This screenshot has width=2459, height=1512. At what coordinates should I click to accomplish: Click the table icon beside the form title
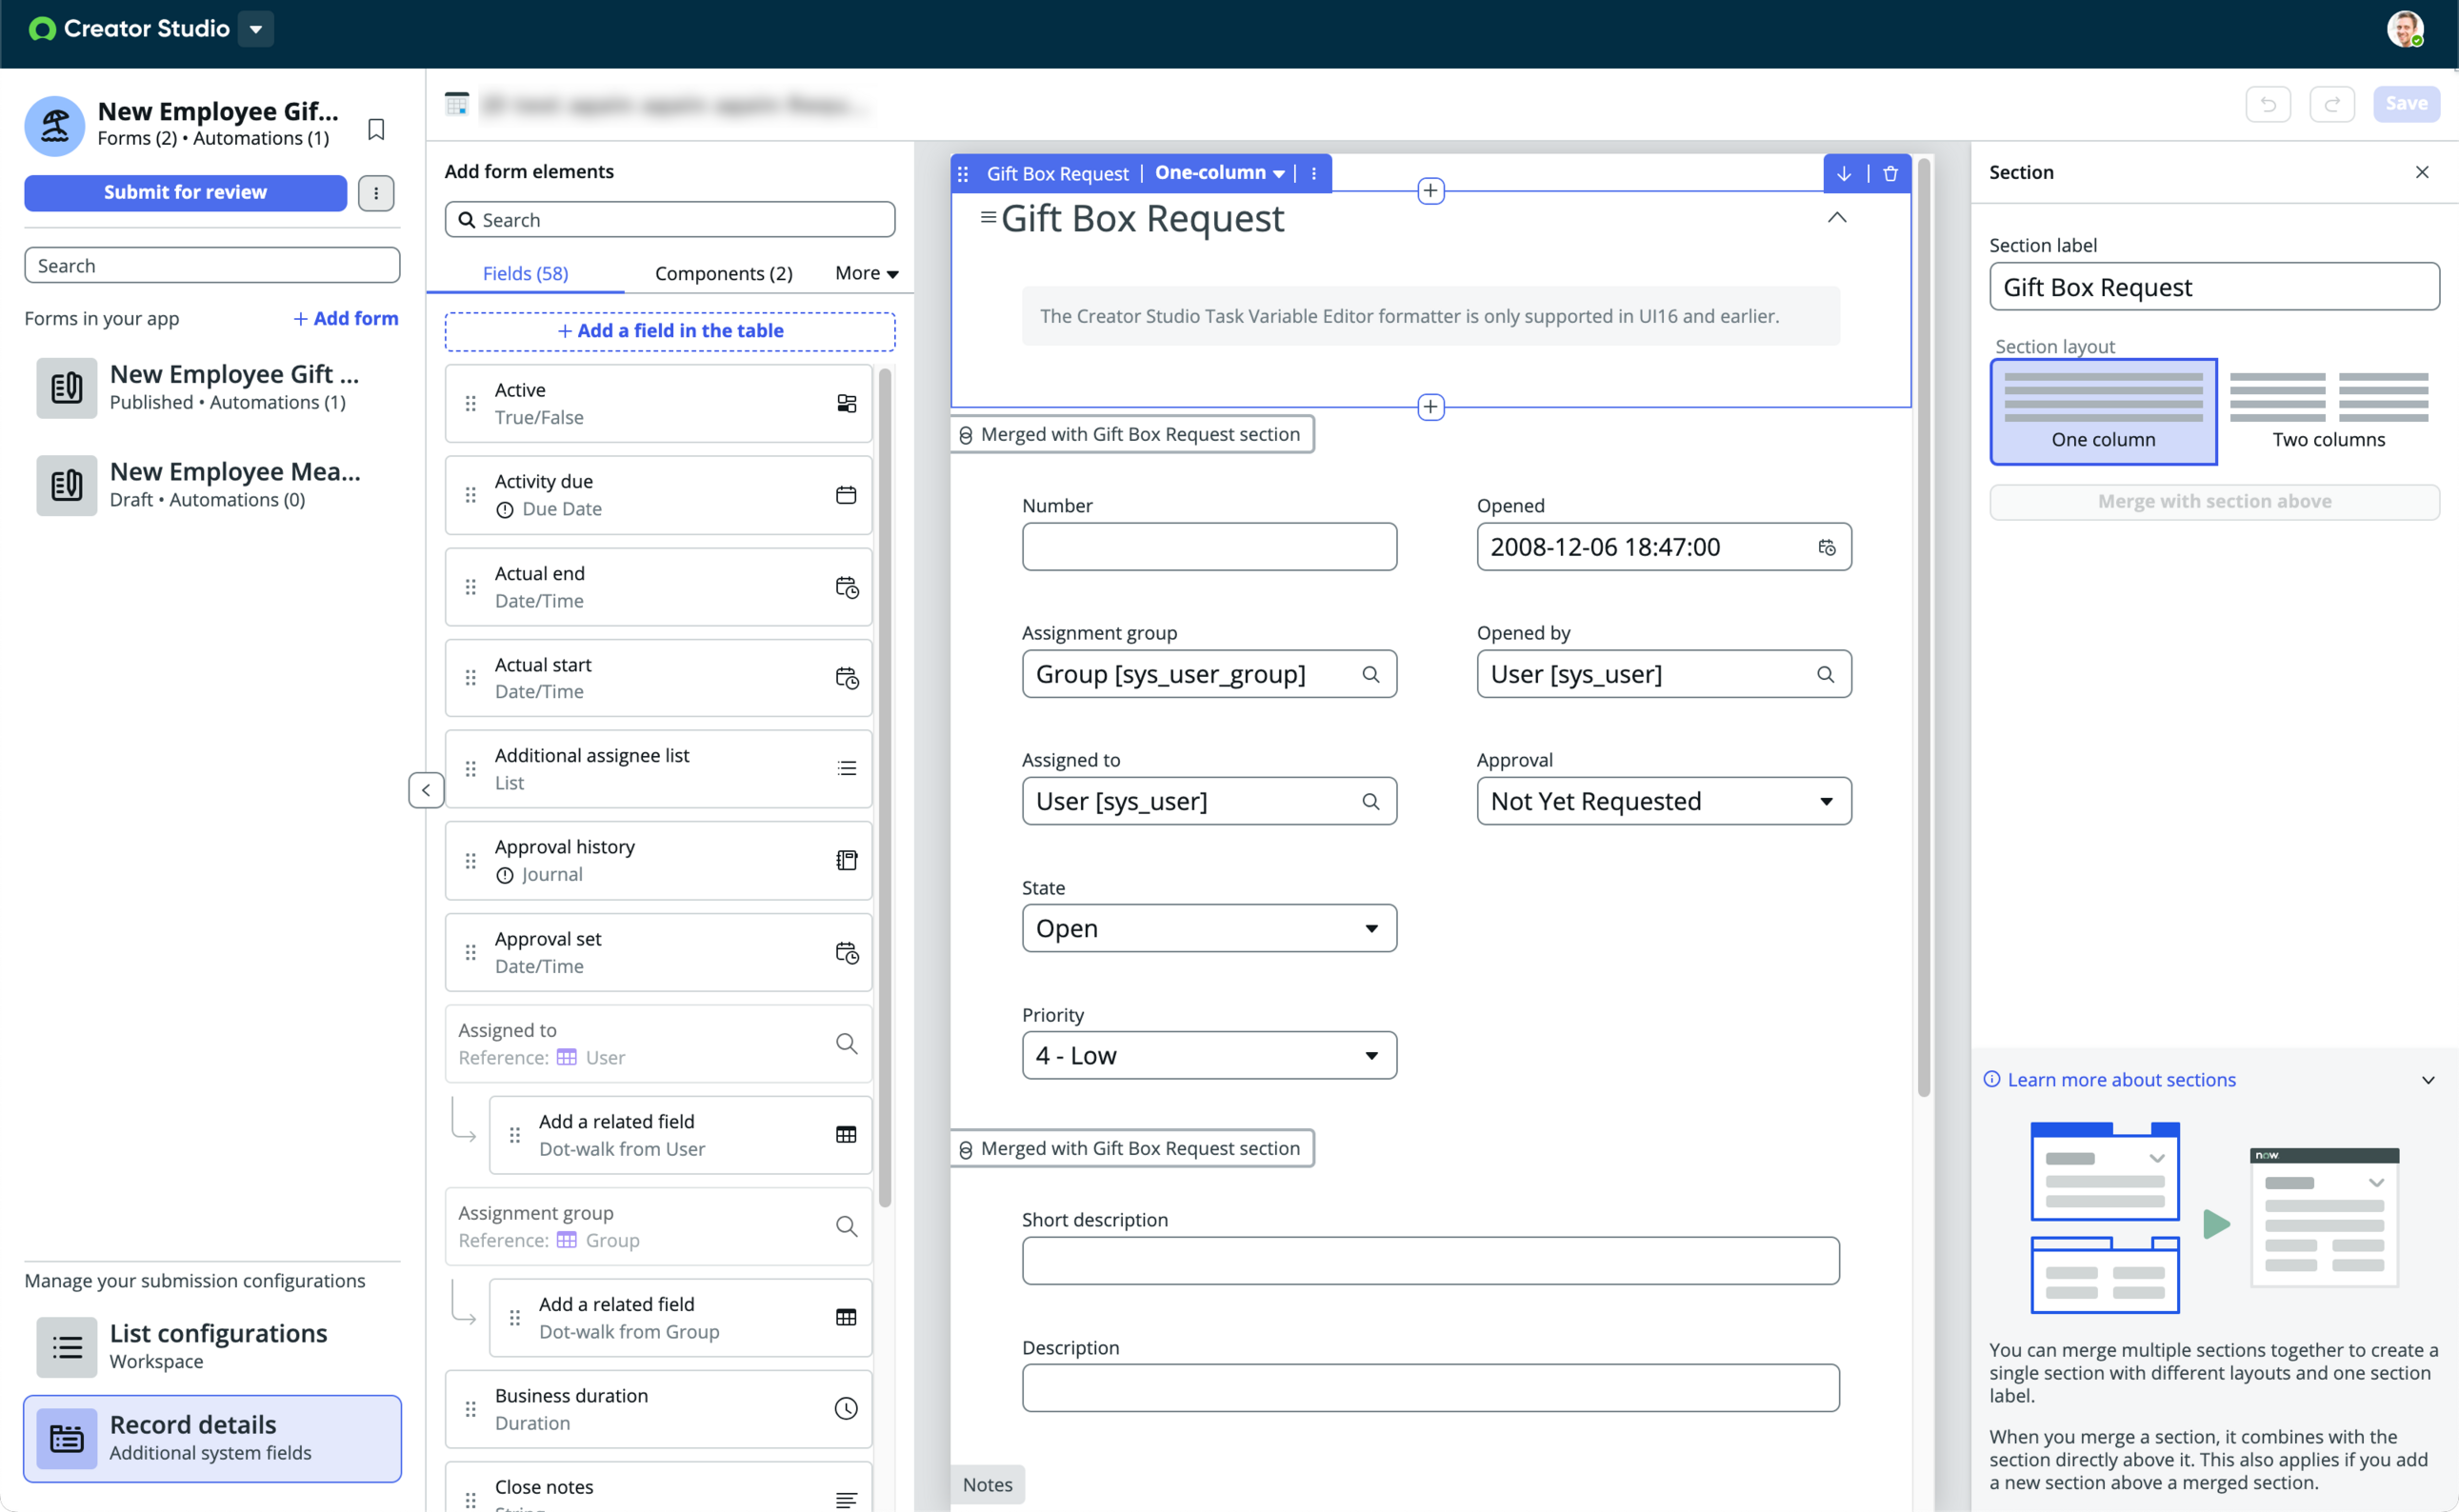click(x=457, y=104)
